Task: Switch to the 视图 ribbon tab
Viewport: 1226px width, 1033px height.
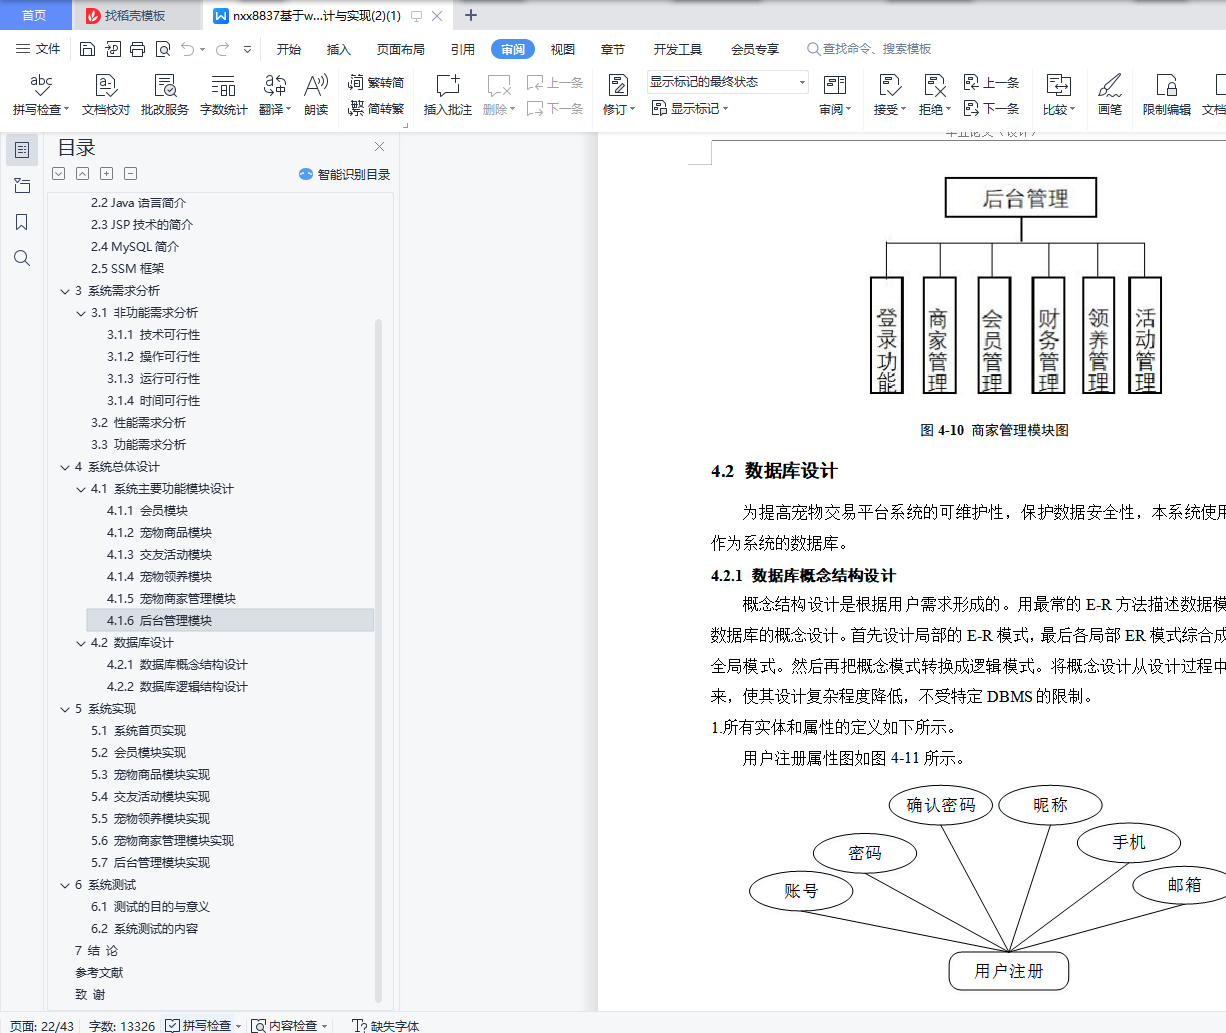Action: pos(563,49)
